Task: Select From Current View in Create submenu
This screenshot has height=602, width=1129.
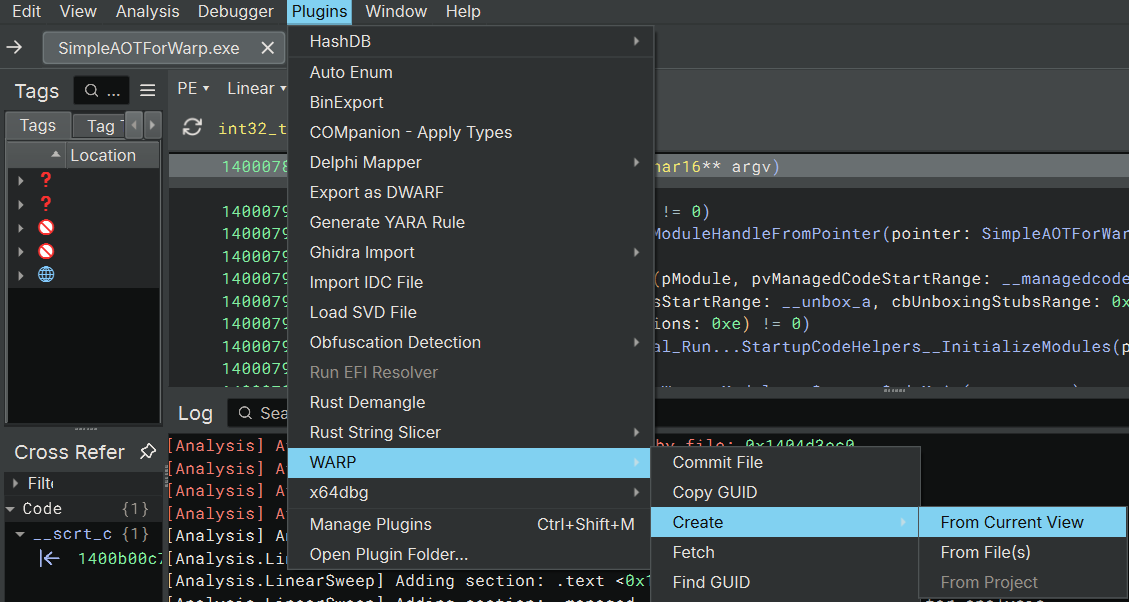Action: tap(1011, 522)
